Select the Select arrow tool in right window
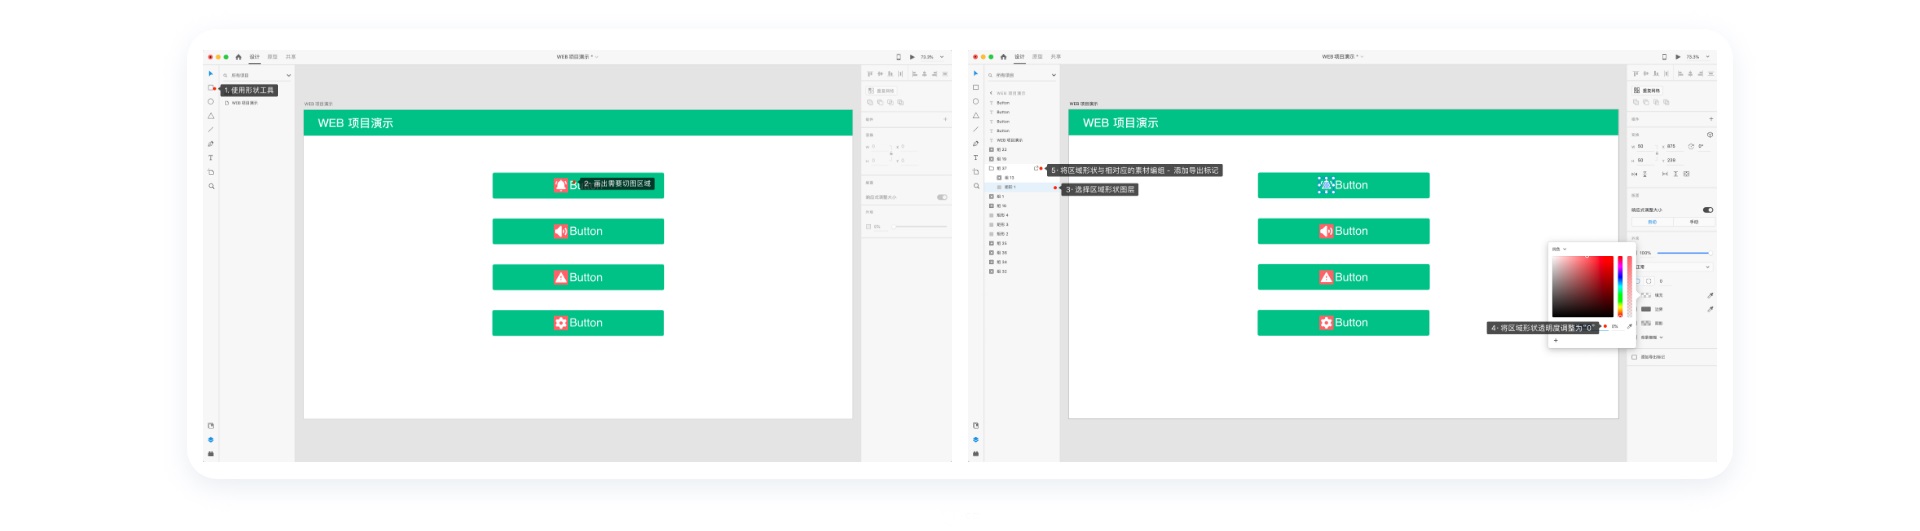1920x531 pixels. [x=976, y=74]
